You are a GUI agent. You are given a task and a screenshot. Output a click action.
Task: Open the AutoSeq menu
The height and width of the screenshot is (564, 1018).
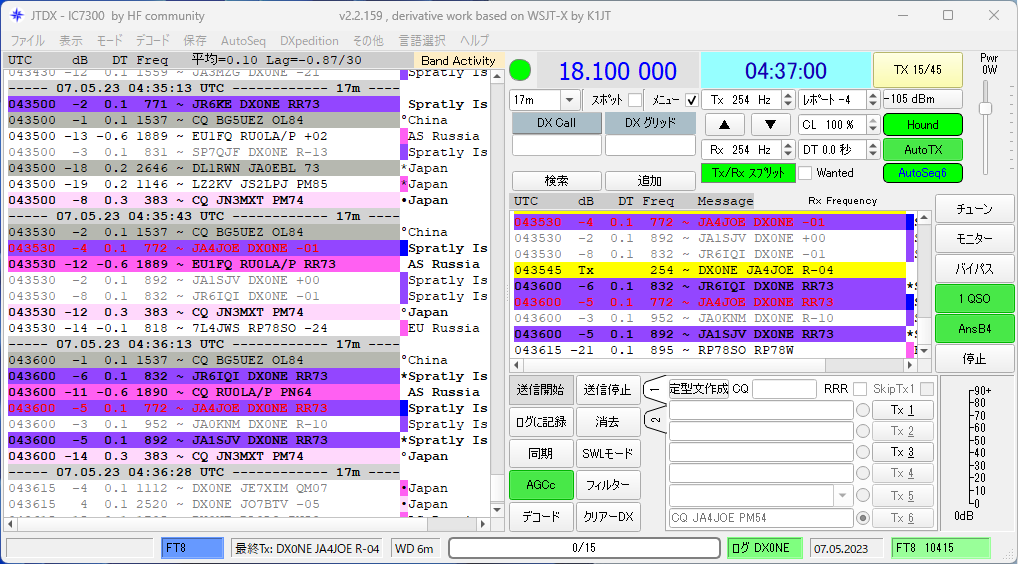(243, 41)
